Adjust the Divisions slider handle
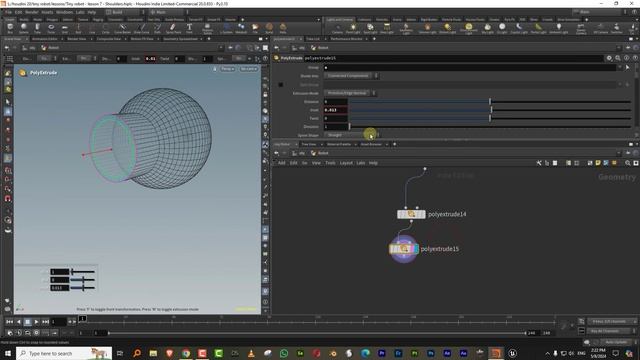Image resolution: width=640 pixels, height=360 pixels. 349,127
